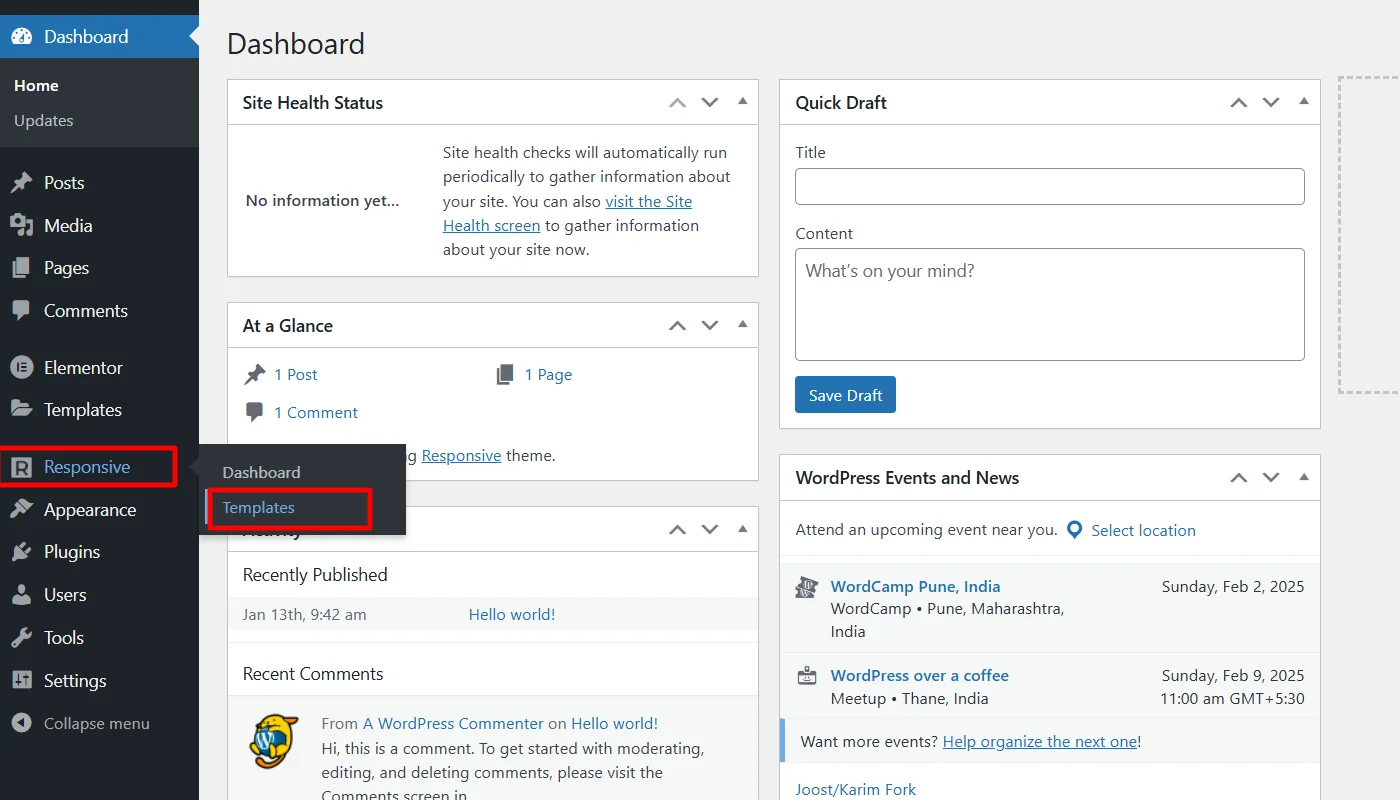
Task: Click the pages icon beside 1 Page
Action: pos(505,375)
